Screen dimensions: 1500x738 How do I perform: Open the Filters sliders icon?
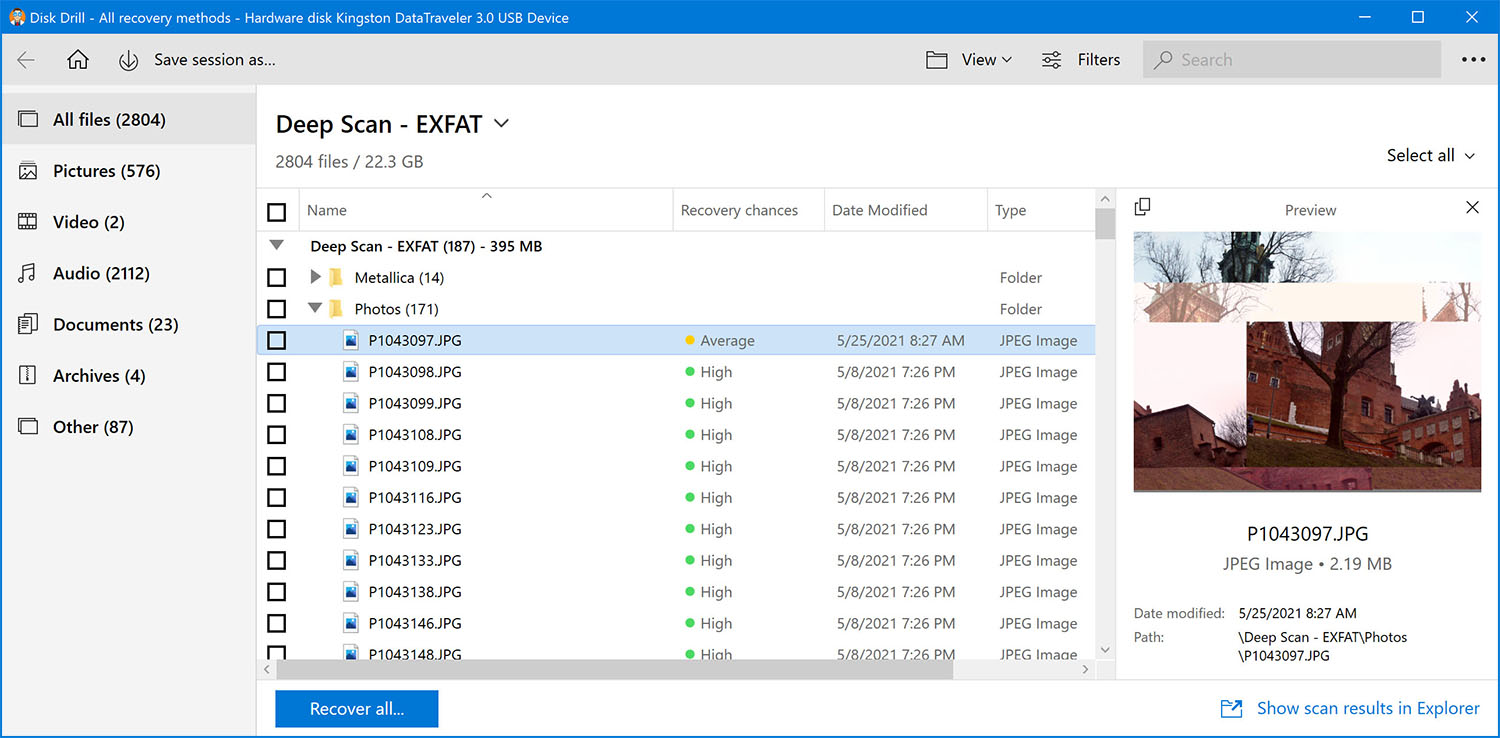point(1051,60)
